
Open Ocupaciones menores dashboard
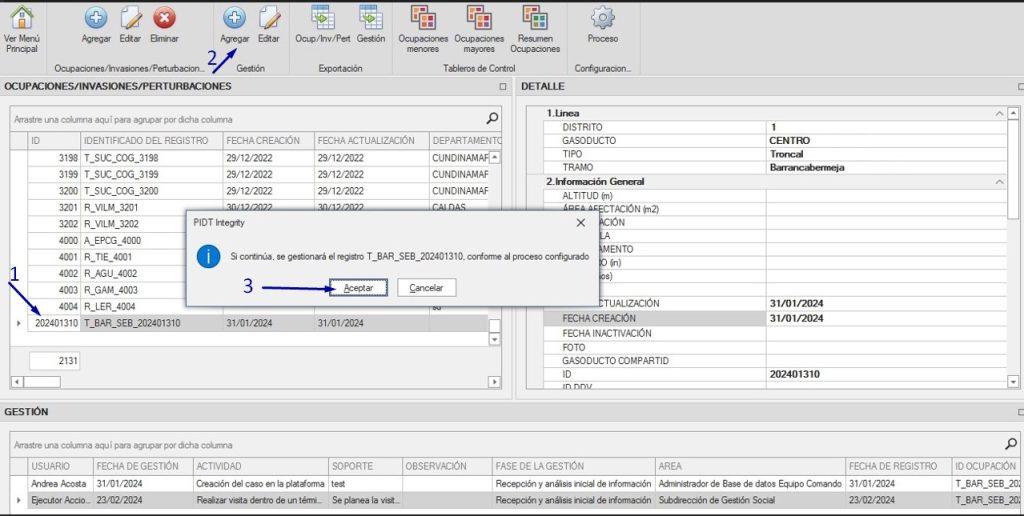coord(423,17)
